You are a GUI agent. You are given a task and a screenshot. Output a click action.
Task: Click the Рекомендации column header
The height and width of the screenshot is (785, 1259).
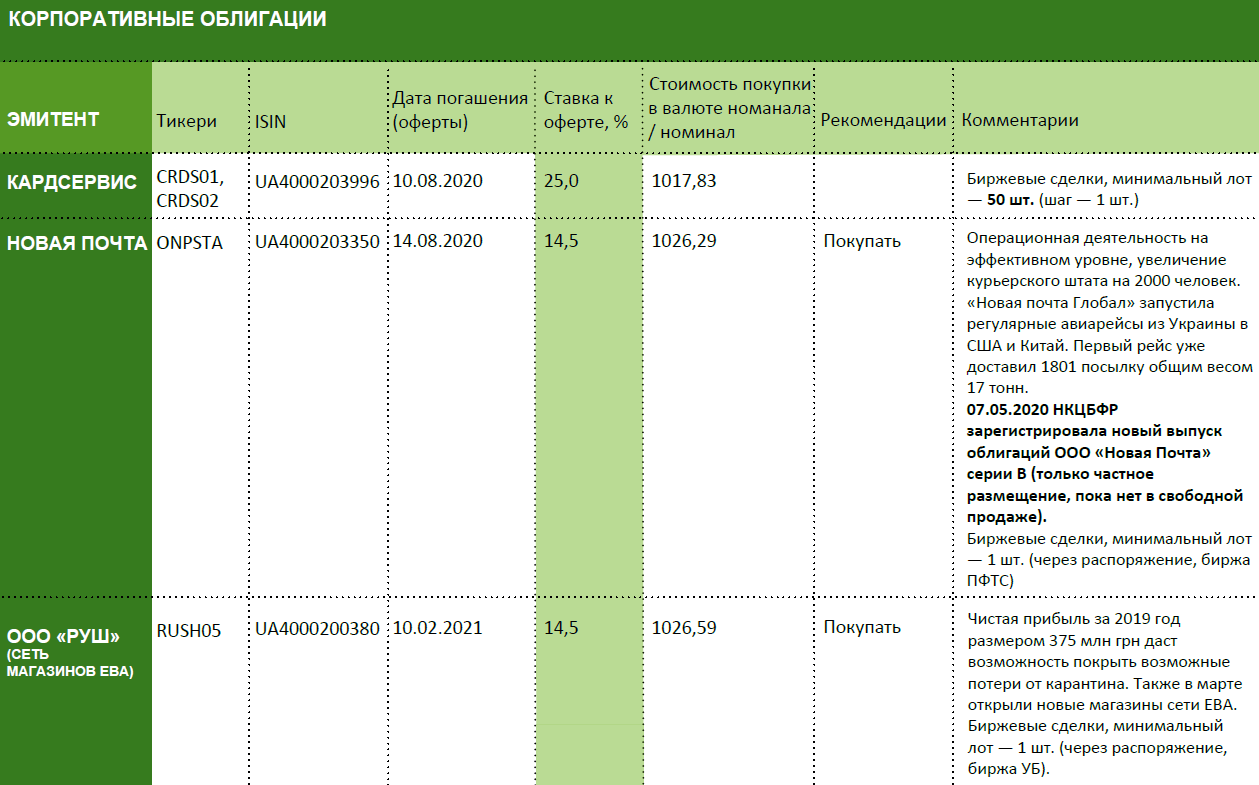(883, 121)
